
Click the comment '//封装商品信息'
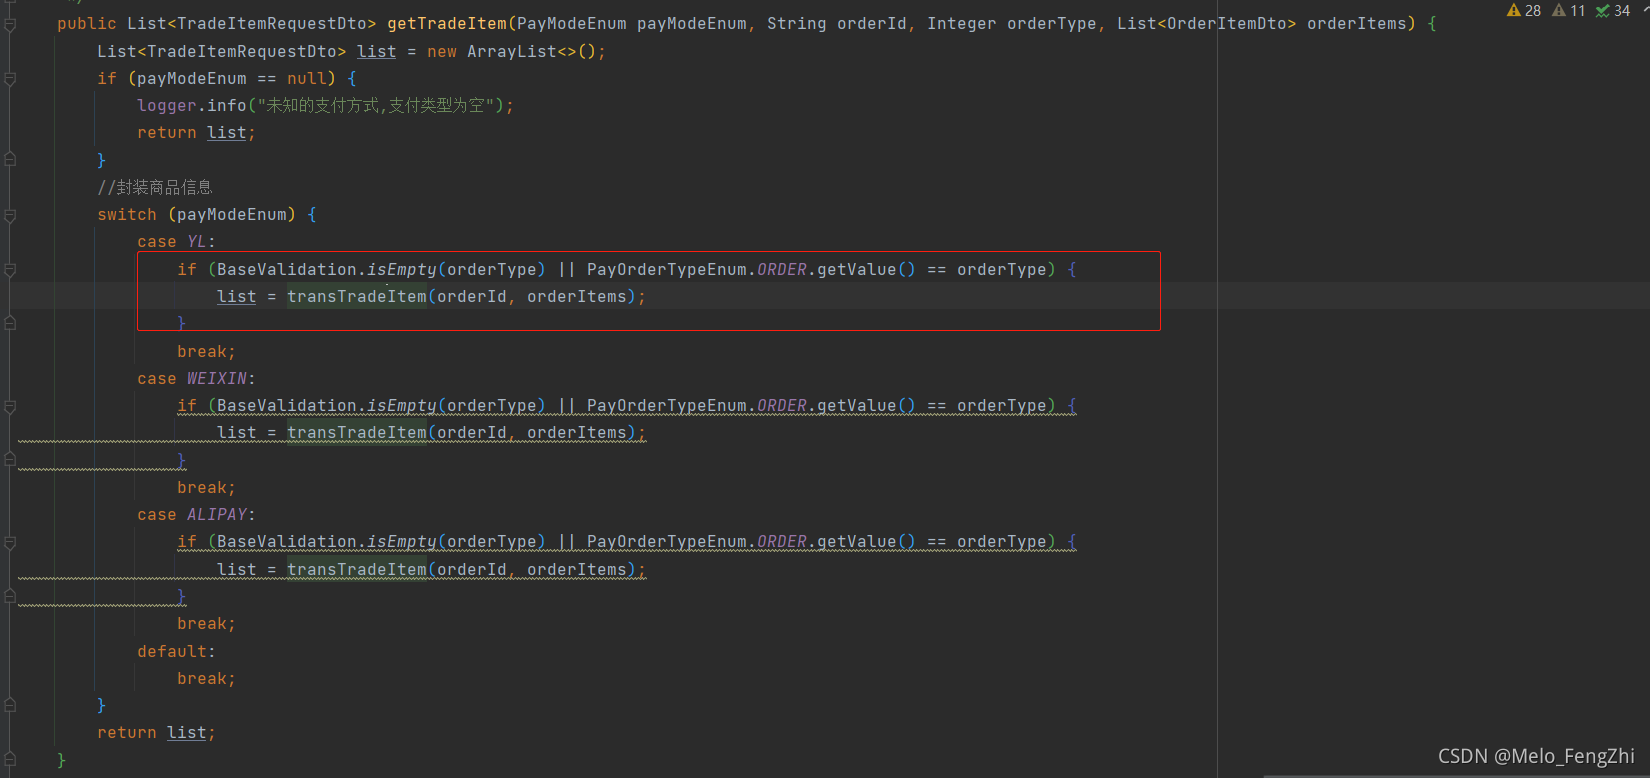point(155,187)
